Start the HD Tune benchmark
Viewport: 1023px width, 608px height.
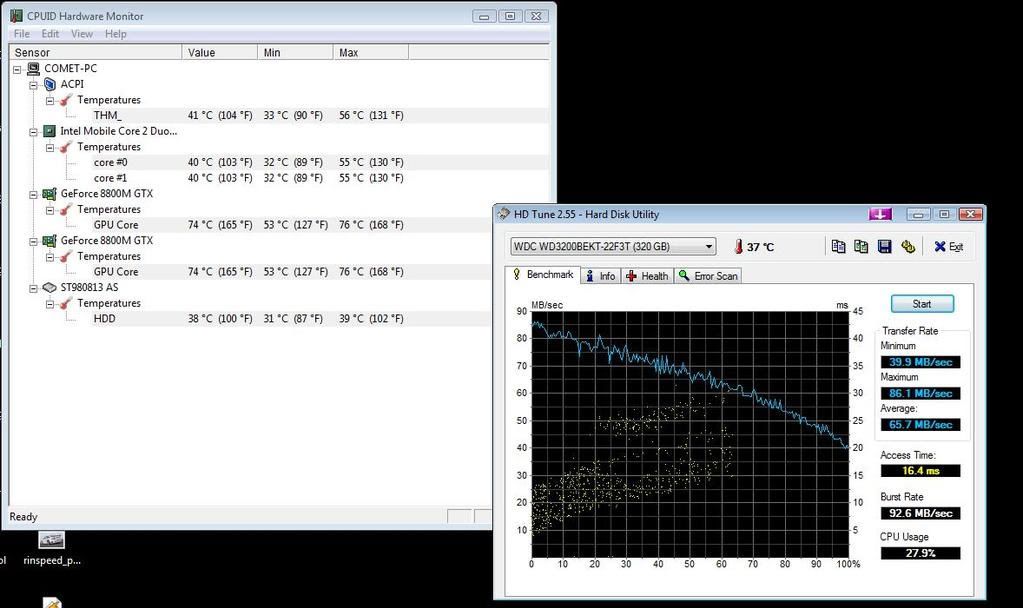922,304
